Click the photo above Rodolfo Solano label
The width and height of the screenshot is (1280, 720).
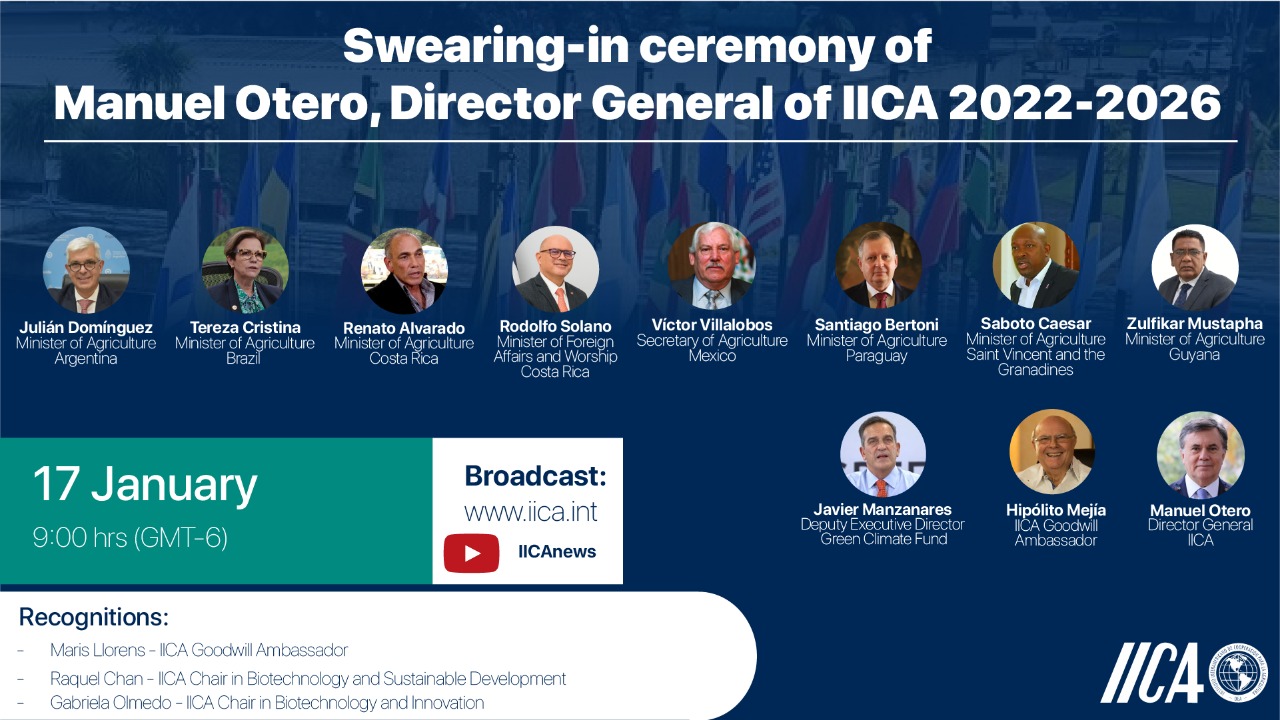(555, 269)
